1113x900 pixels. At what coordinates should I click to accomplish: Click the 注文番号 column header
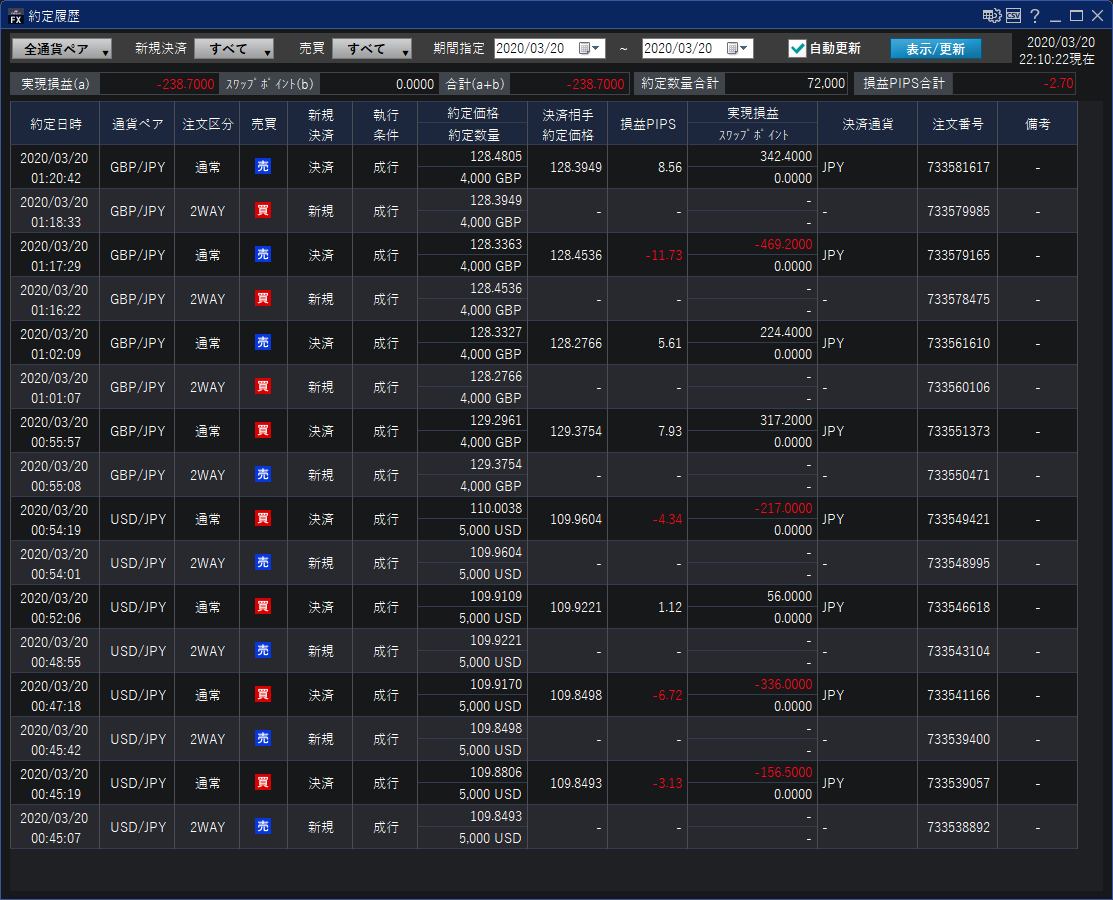957,124
